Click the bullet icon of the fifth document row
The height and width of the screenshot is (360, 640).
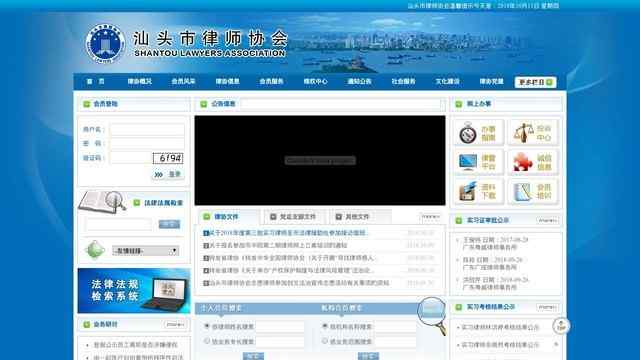(x=206, y=283)
